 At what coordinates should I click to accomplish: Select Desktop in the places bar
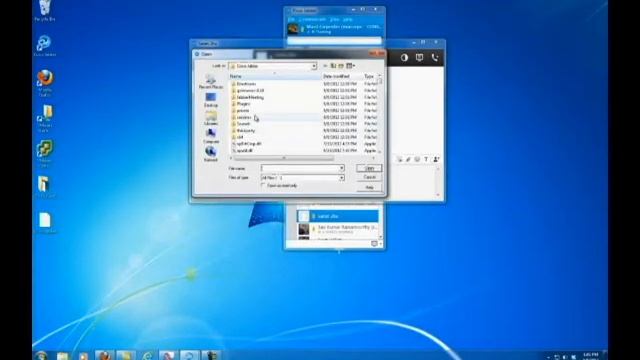pos(211,100)
